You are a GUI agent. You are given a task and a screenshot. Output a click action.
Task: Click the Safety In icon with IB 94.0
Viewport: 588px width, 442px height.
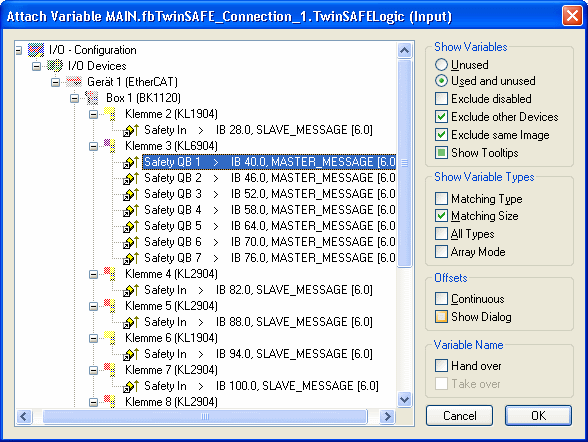tap(131, 354)
